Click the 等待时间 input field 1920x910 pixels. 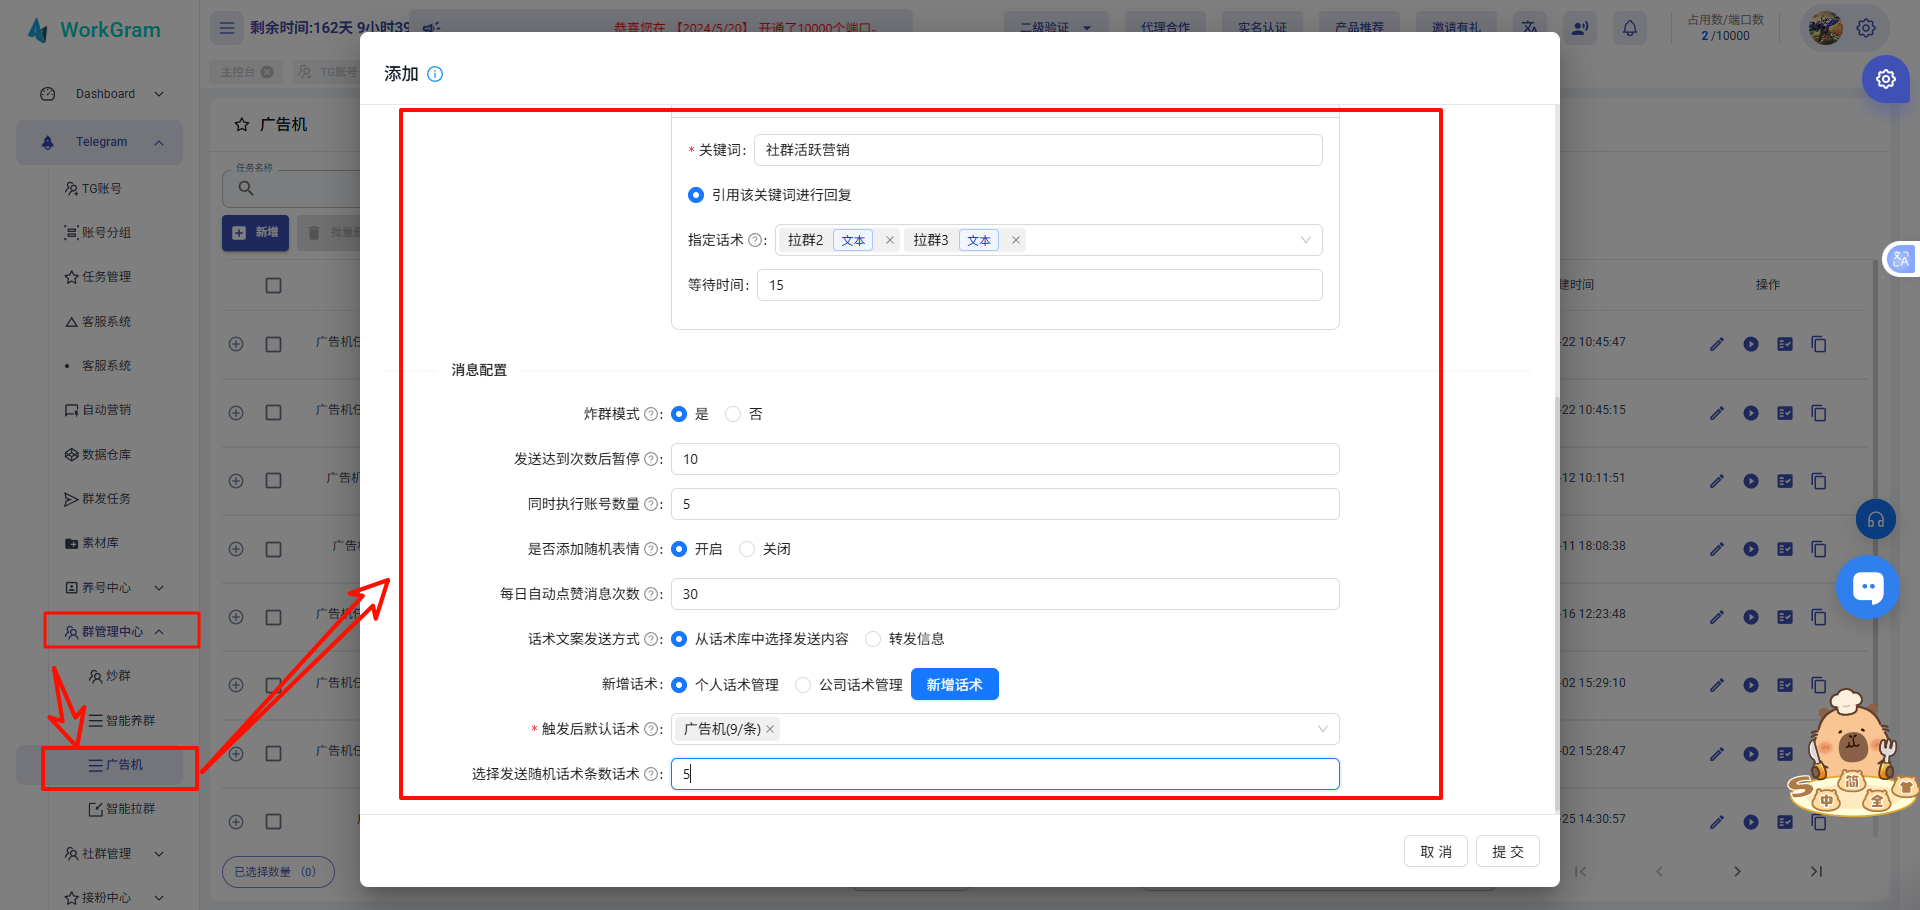(x=1039, y=285)
